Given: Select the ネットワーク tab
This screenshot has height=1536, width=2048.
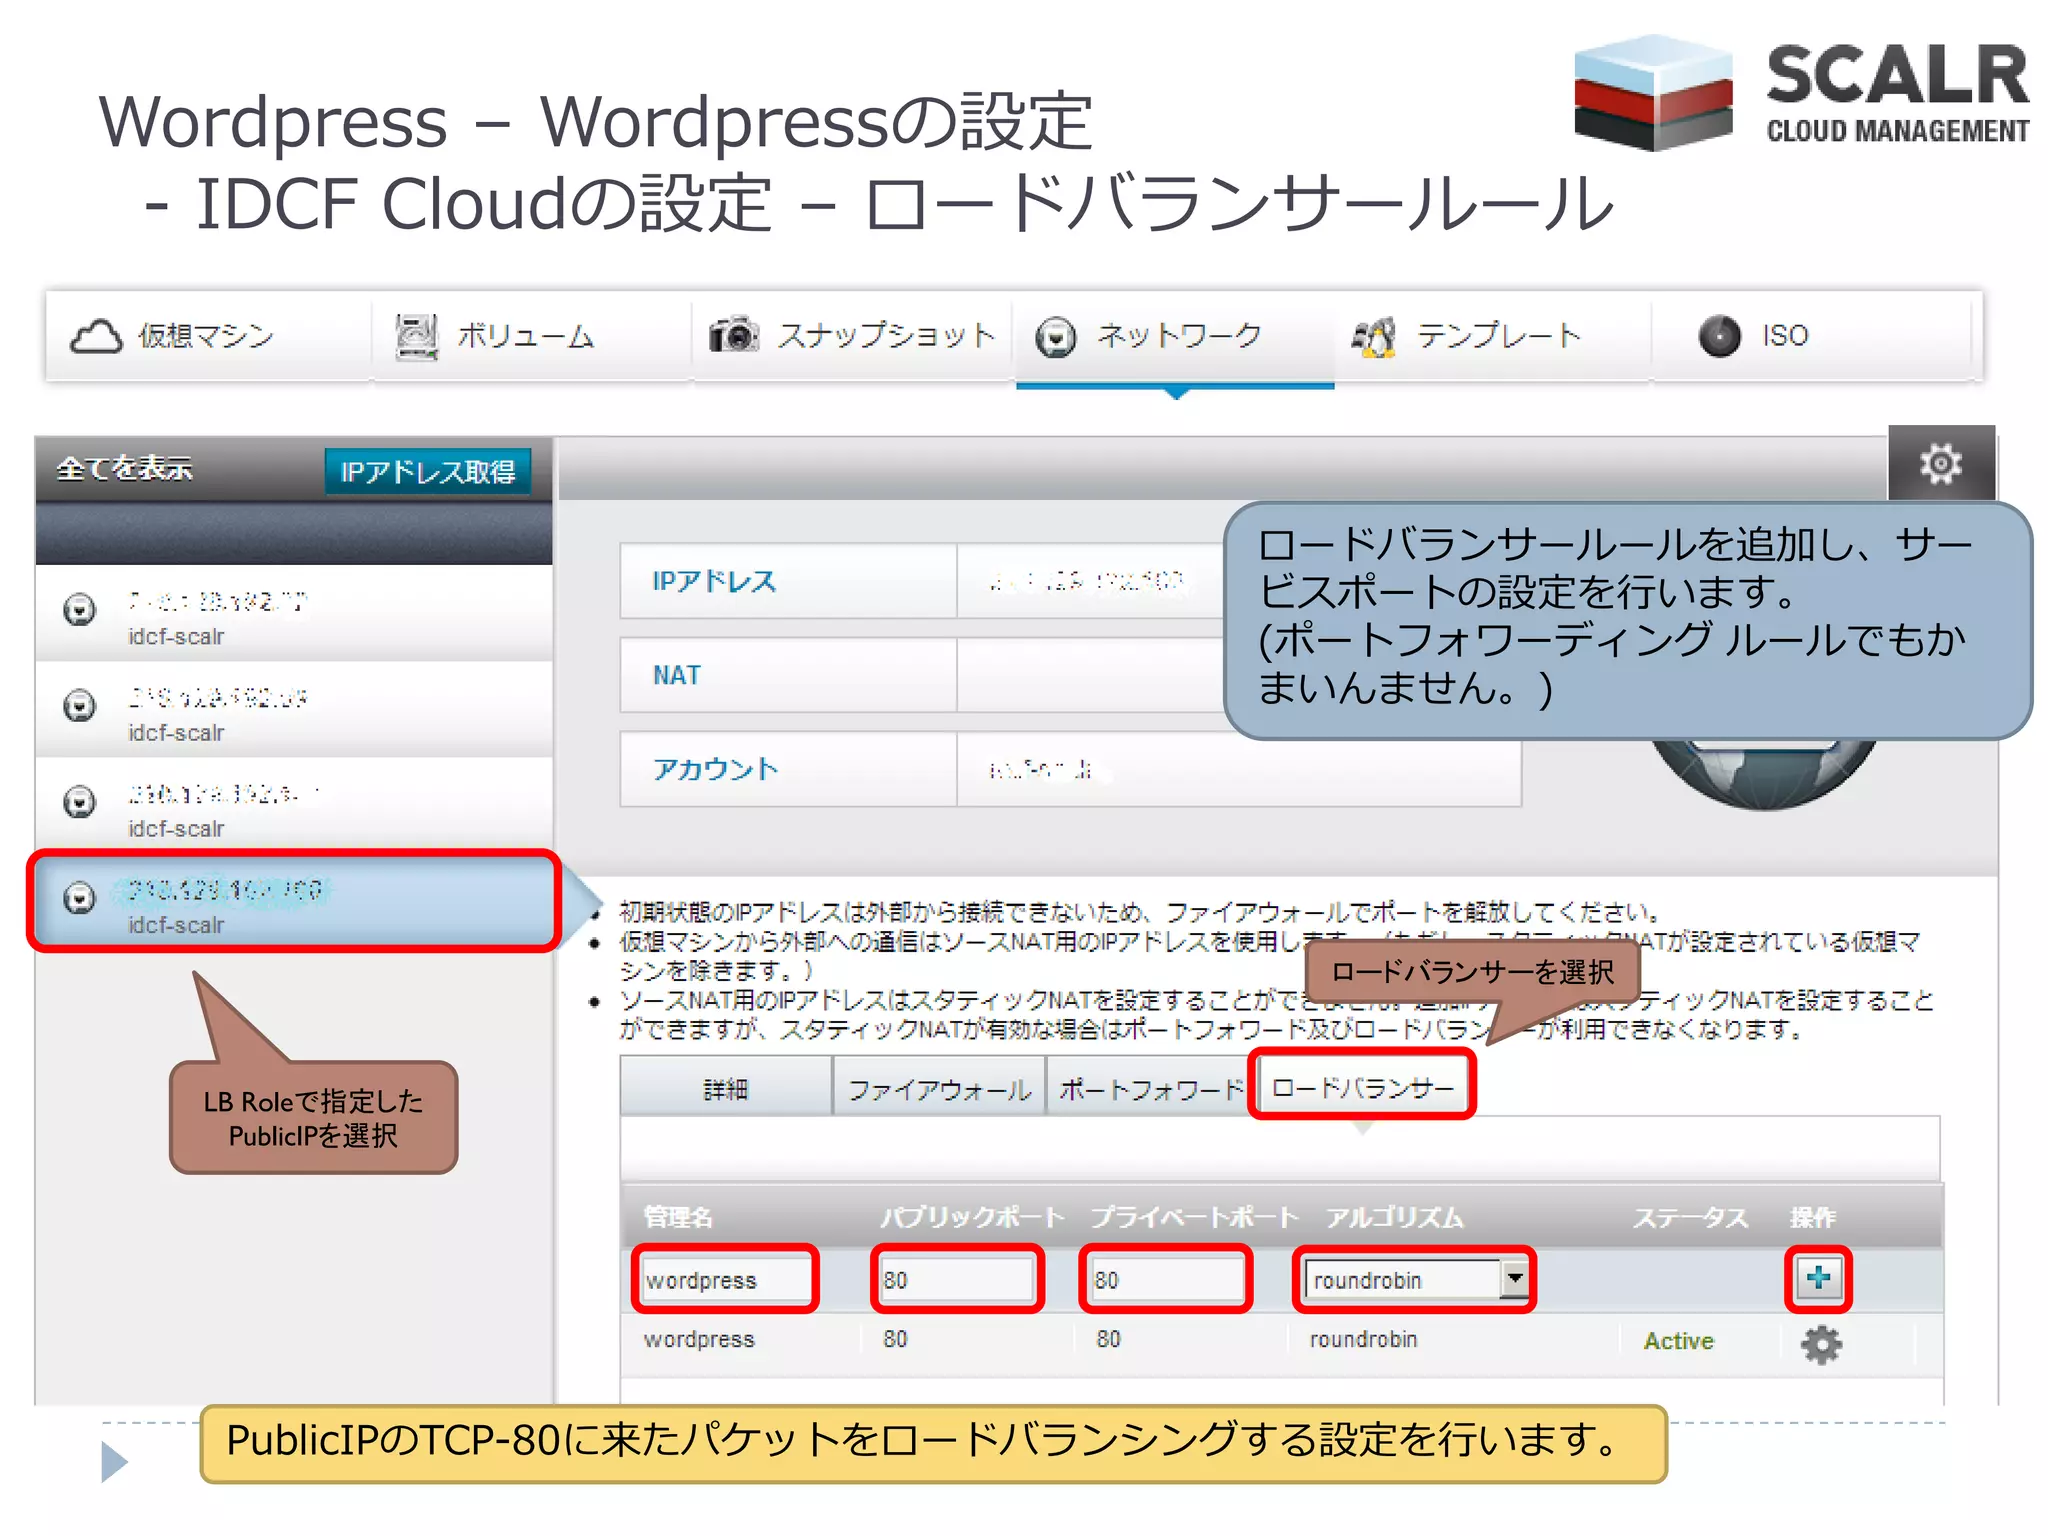Looking at the screenshot, I should [1174, 336].
